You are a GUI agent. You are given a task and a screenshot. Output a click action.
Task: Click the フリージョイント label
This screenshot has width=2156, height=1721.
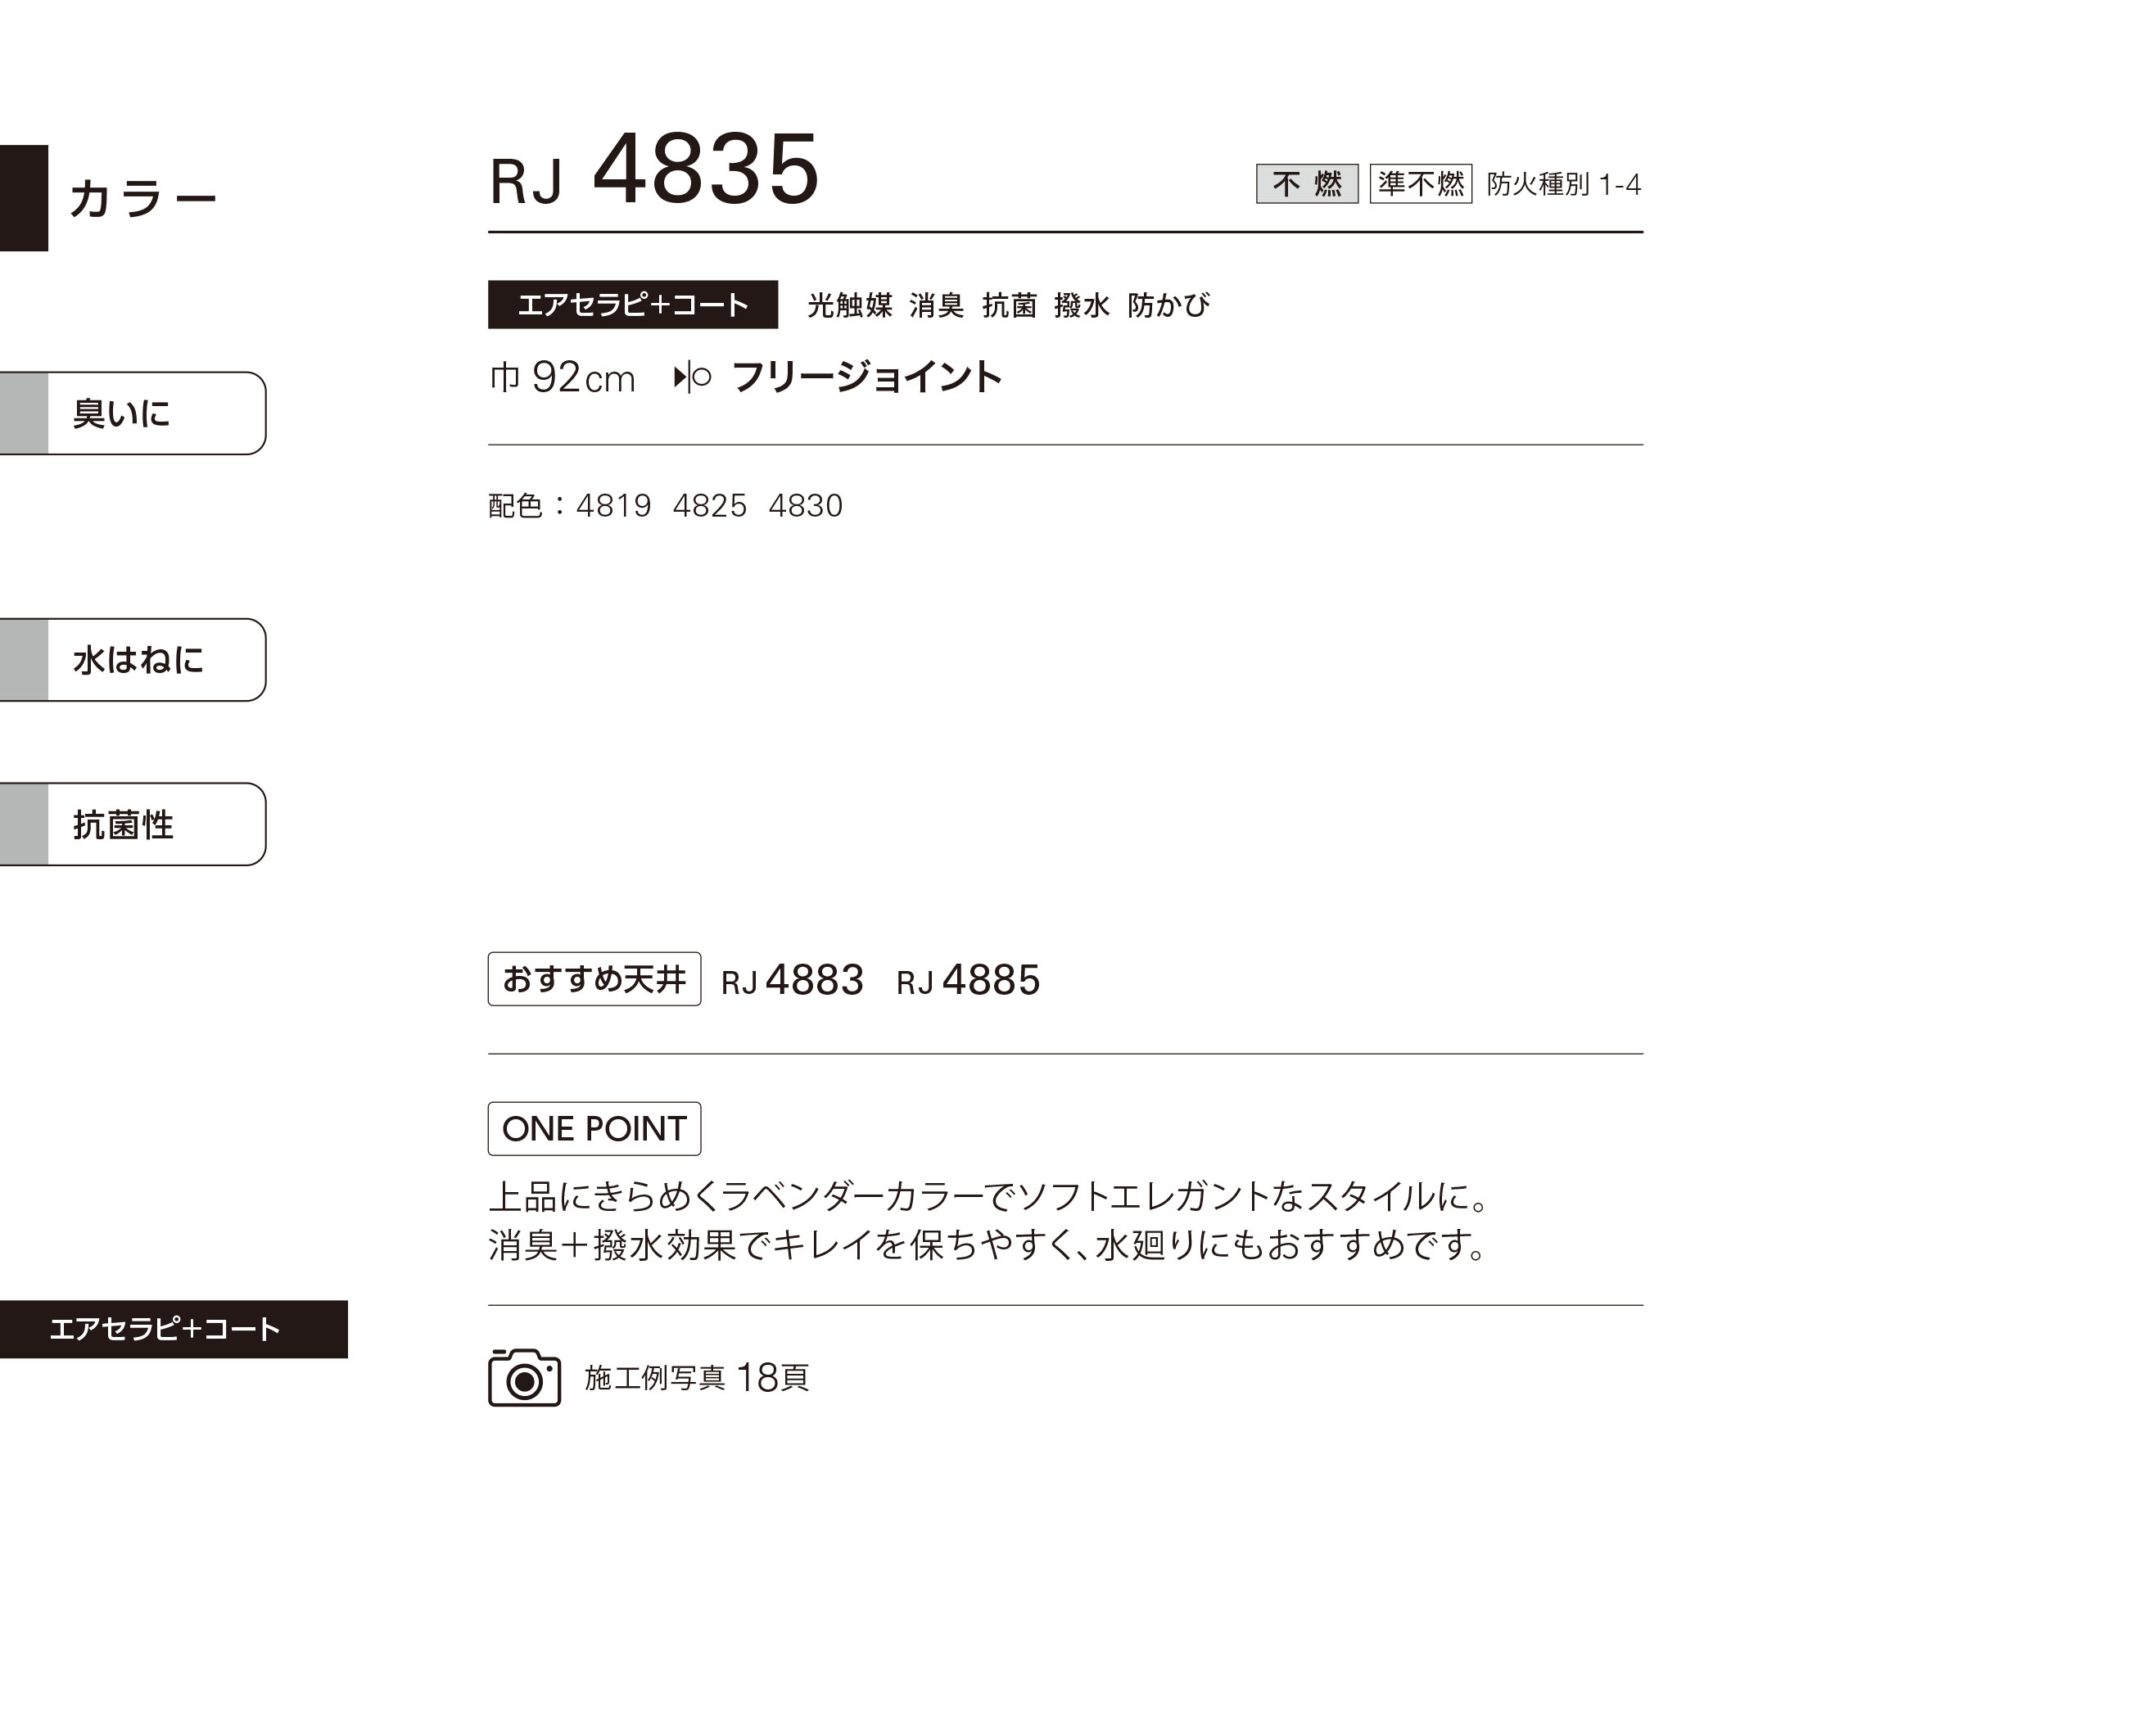click(866, 377)
